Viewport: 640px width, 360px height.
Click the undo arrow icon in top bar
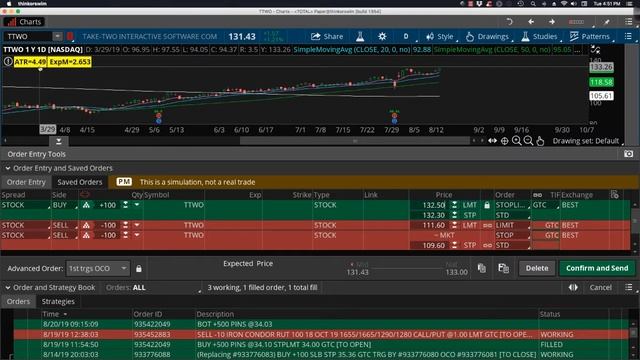[509, 22]
